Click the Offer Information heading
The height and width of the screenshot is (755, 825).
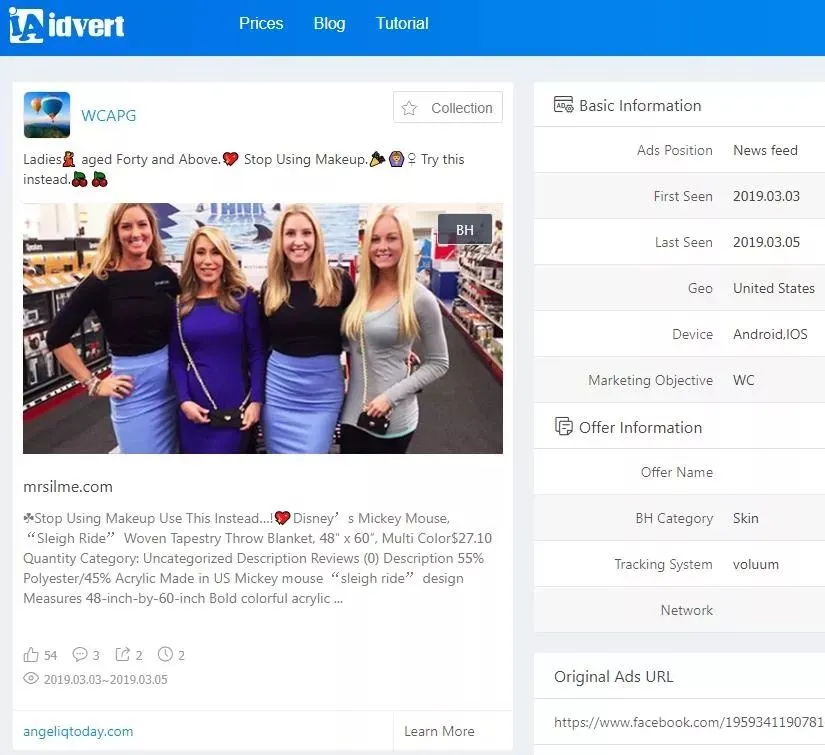coord(640,427)
